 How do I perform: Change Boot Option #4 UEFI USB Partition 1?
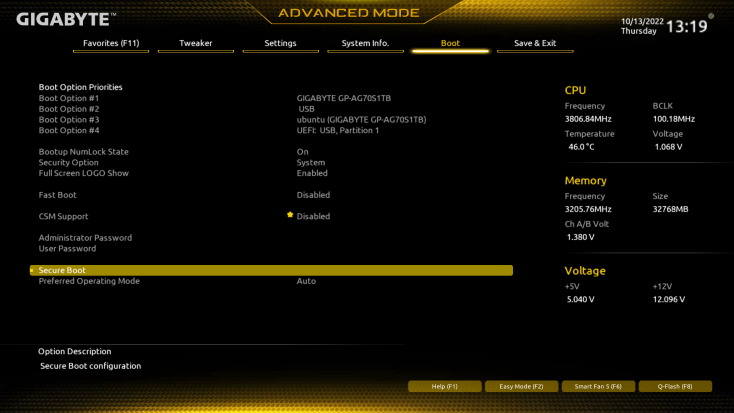click(x=338, y=131)
